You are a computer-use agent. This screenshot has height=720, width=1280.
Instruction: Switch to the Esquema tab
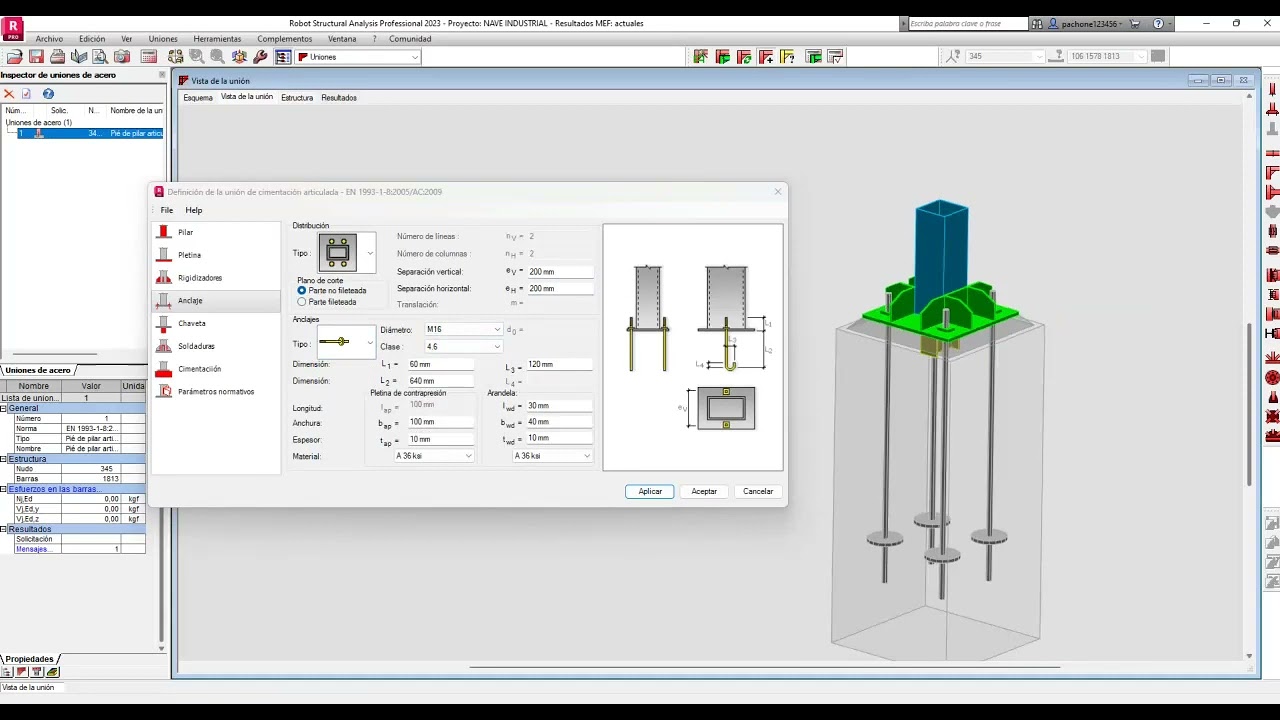pos(198,98)
